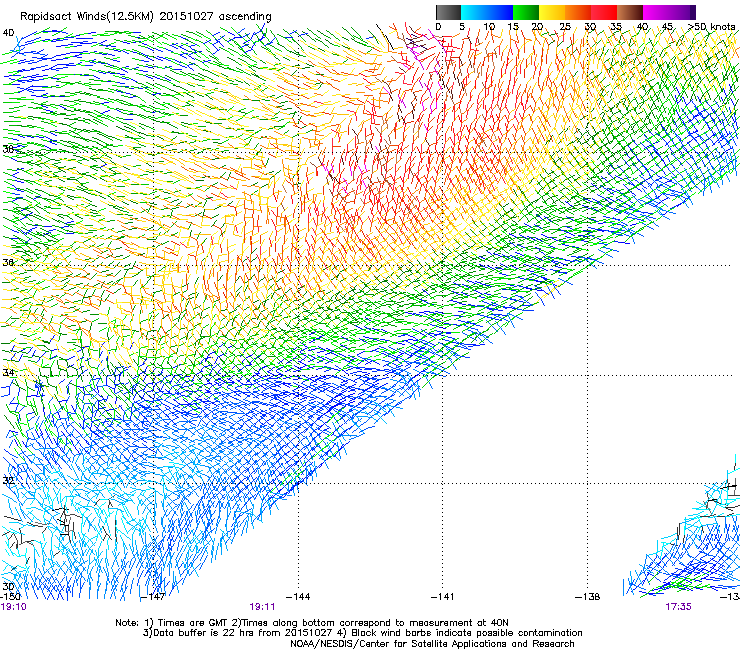740x650 pixels.
Task: Click the purple '17:35' swath time
Action: click(x=679, y=607)
